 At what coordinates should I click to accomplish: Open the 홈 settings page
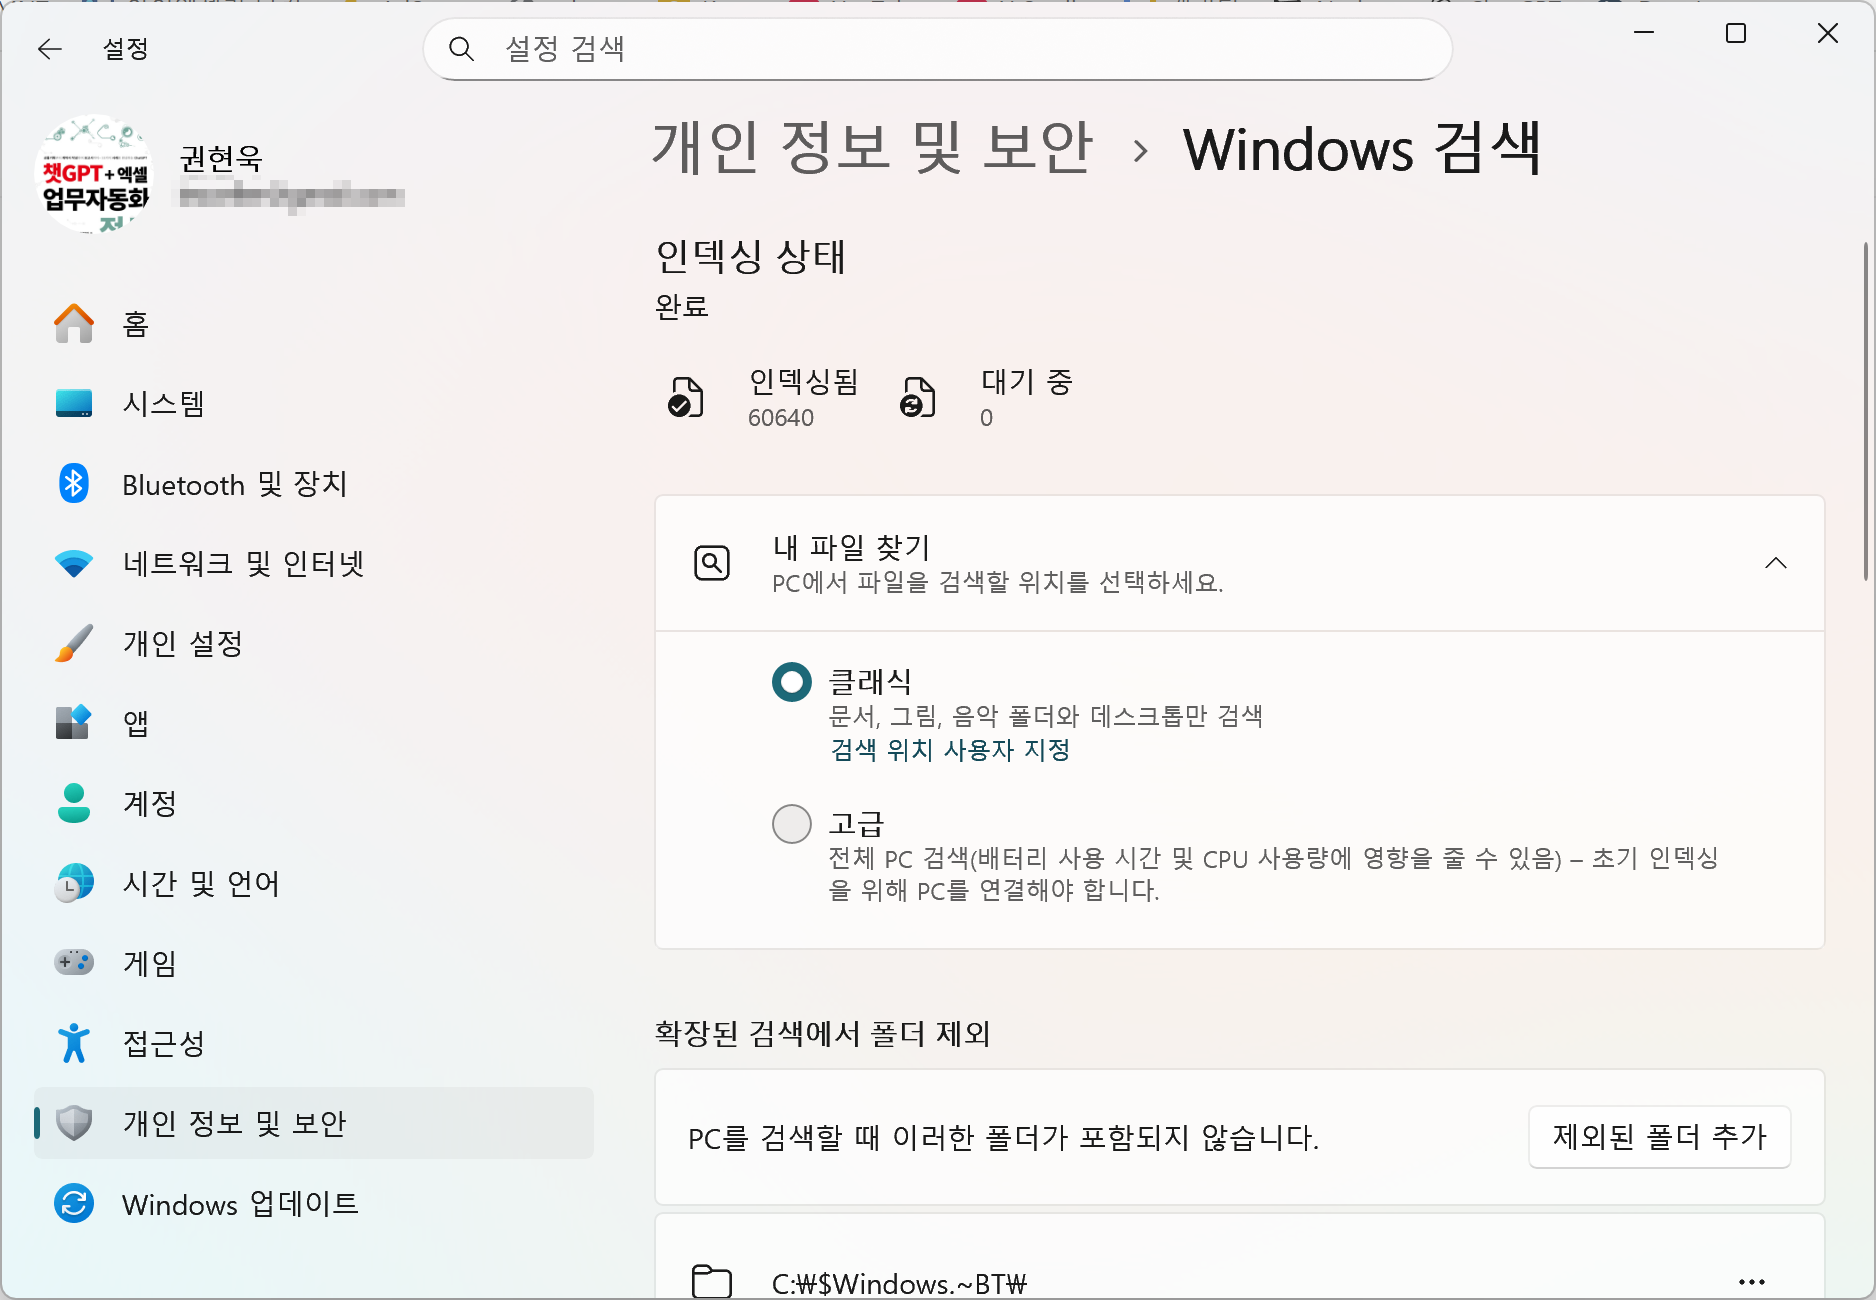tap(314, 324)
